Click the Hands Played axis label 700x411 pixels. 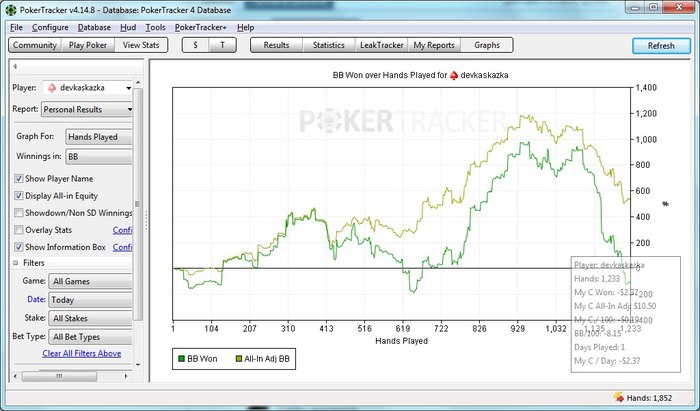coord(401,341)
